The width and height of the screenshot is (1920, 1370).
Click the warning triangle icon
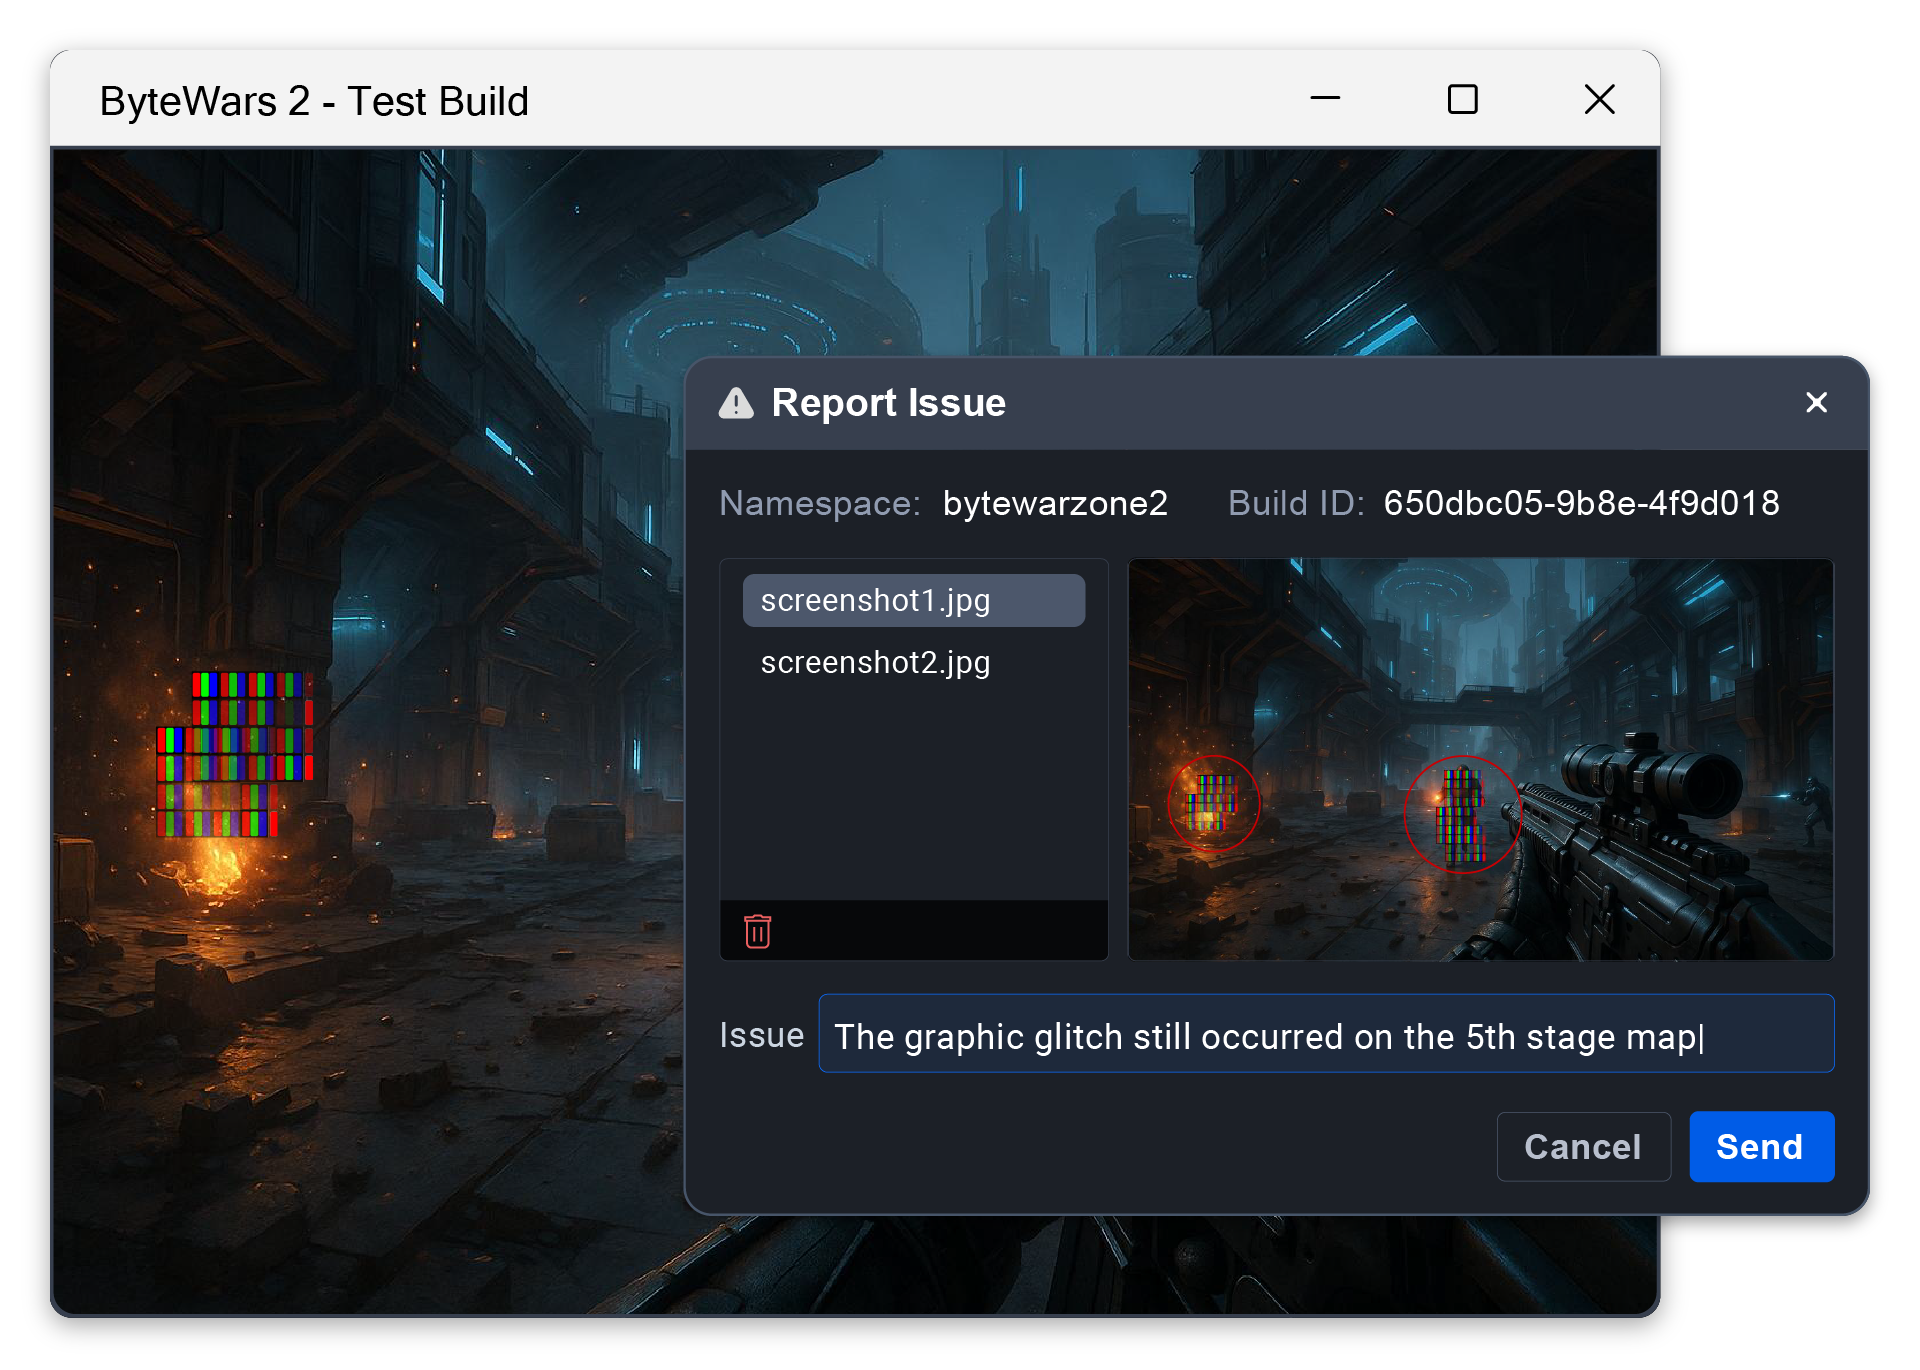coord(736,403)
